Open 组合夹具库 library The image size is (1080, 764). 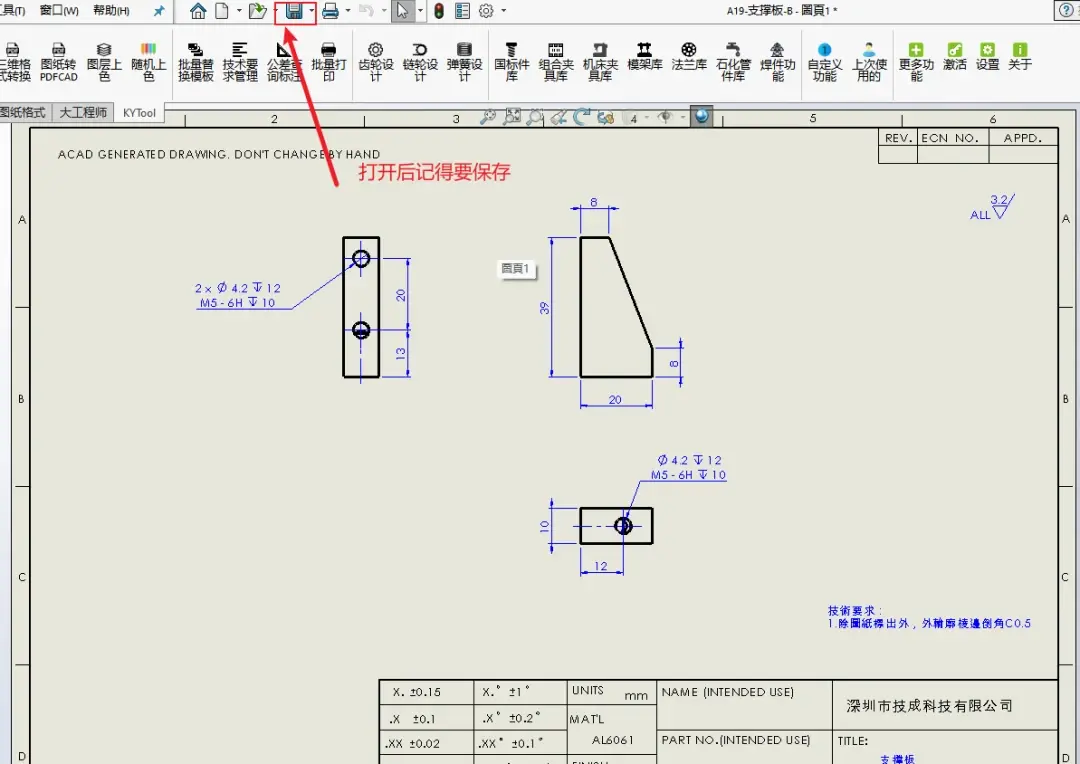pyautogui.click(x=556, y=62)
